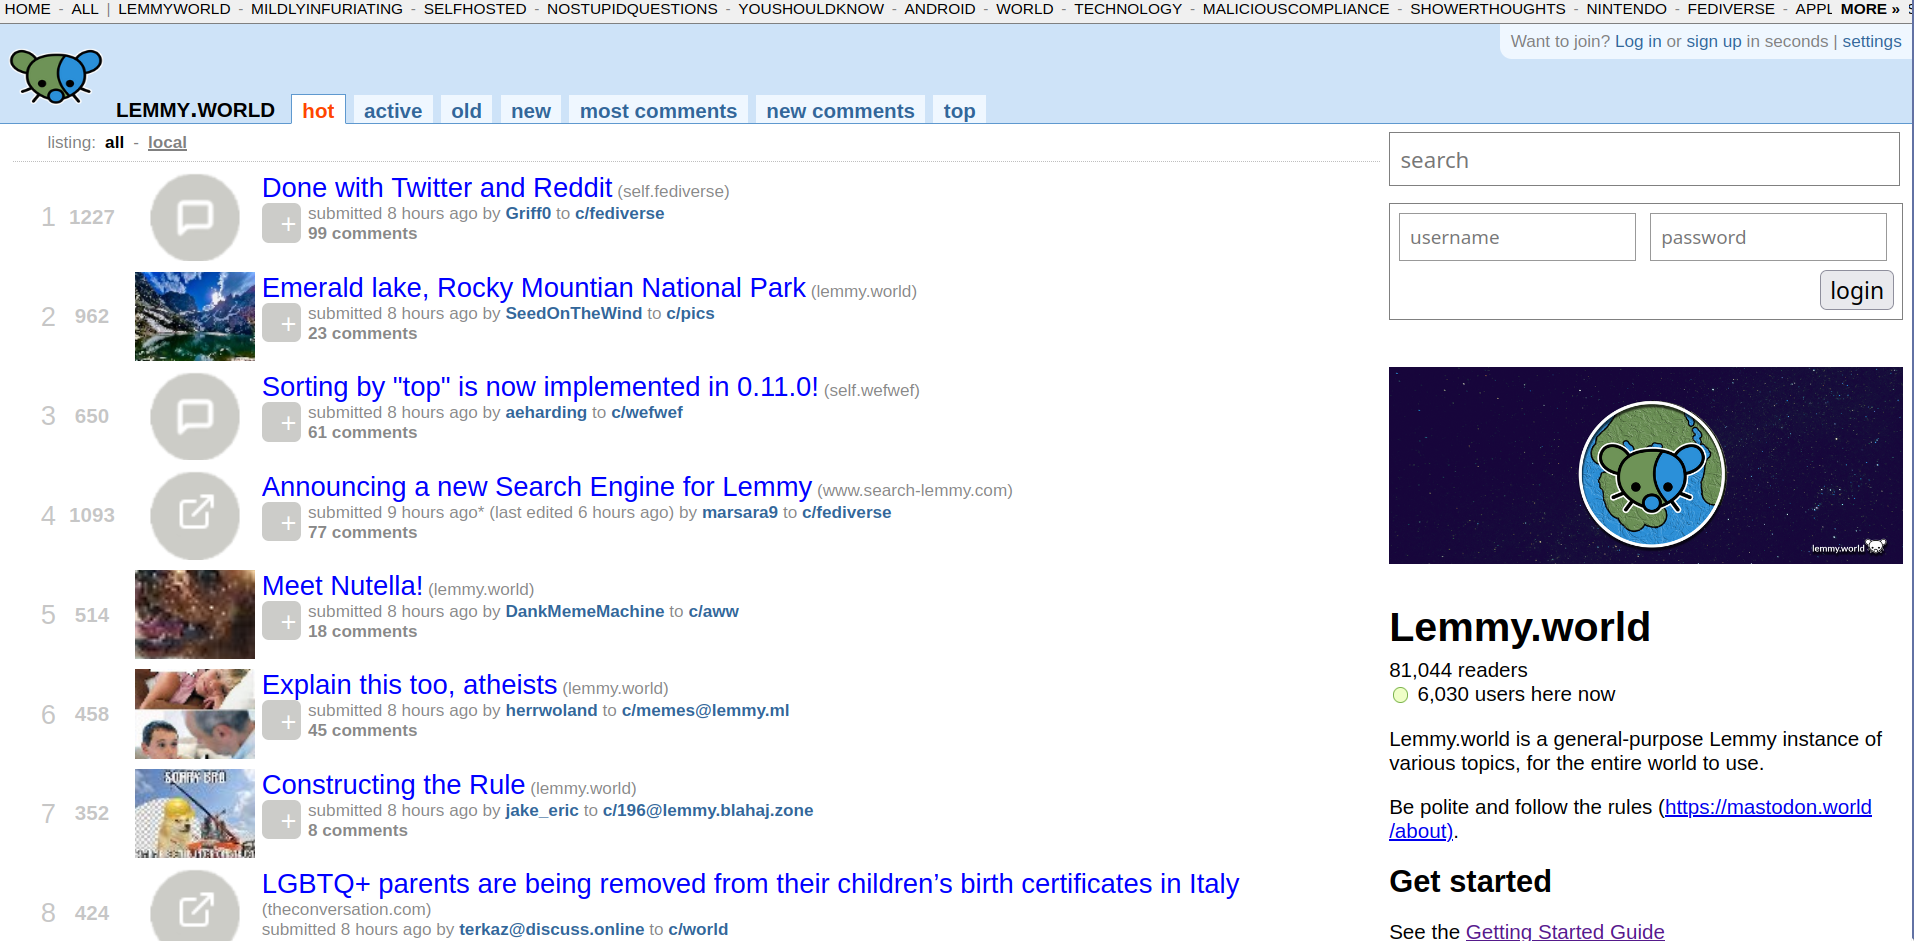The height and width of the screenshot is (941, 1914).
Task: Focus the password field
Action: [1768, 237]
